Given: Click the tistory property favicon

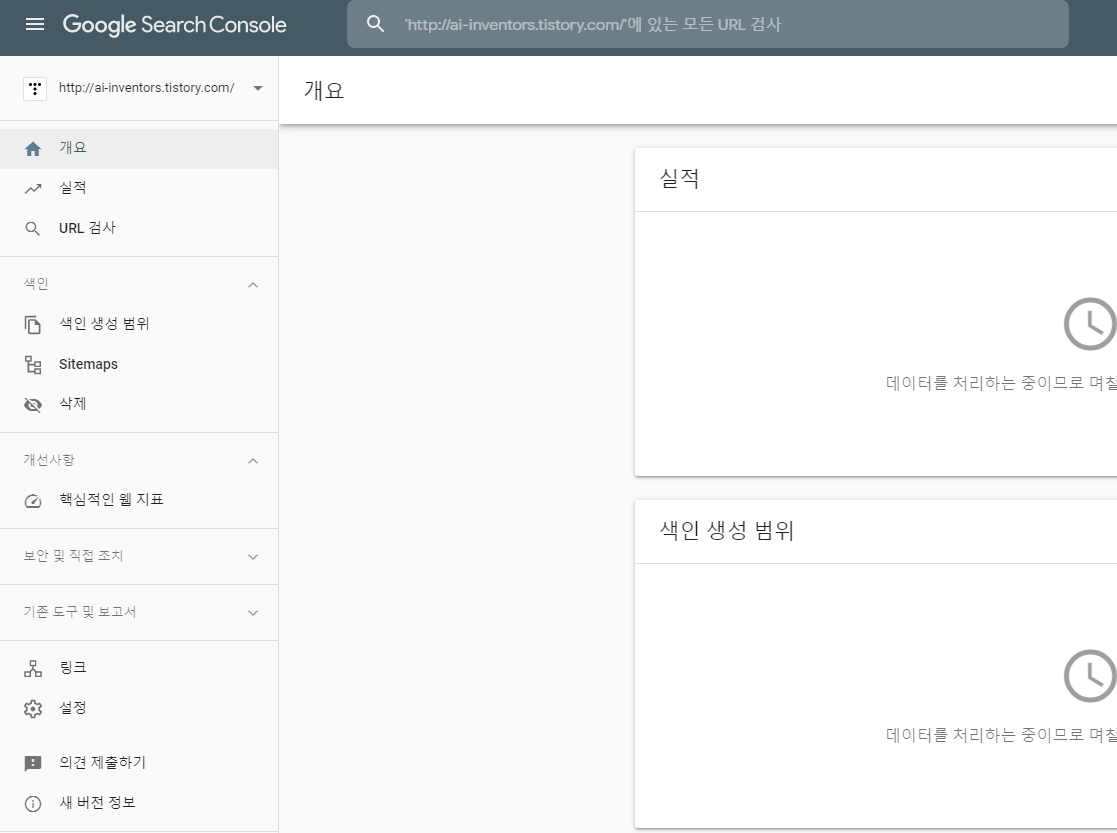Looking at the screenshot, I should point(35,89).
